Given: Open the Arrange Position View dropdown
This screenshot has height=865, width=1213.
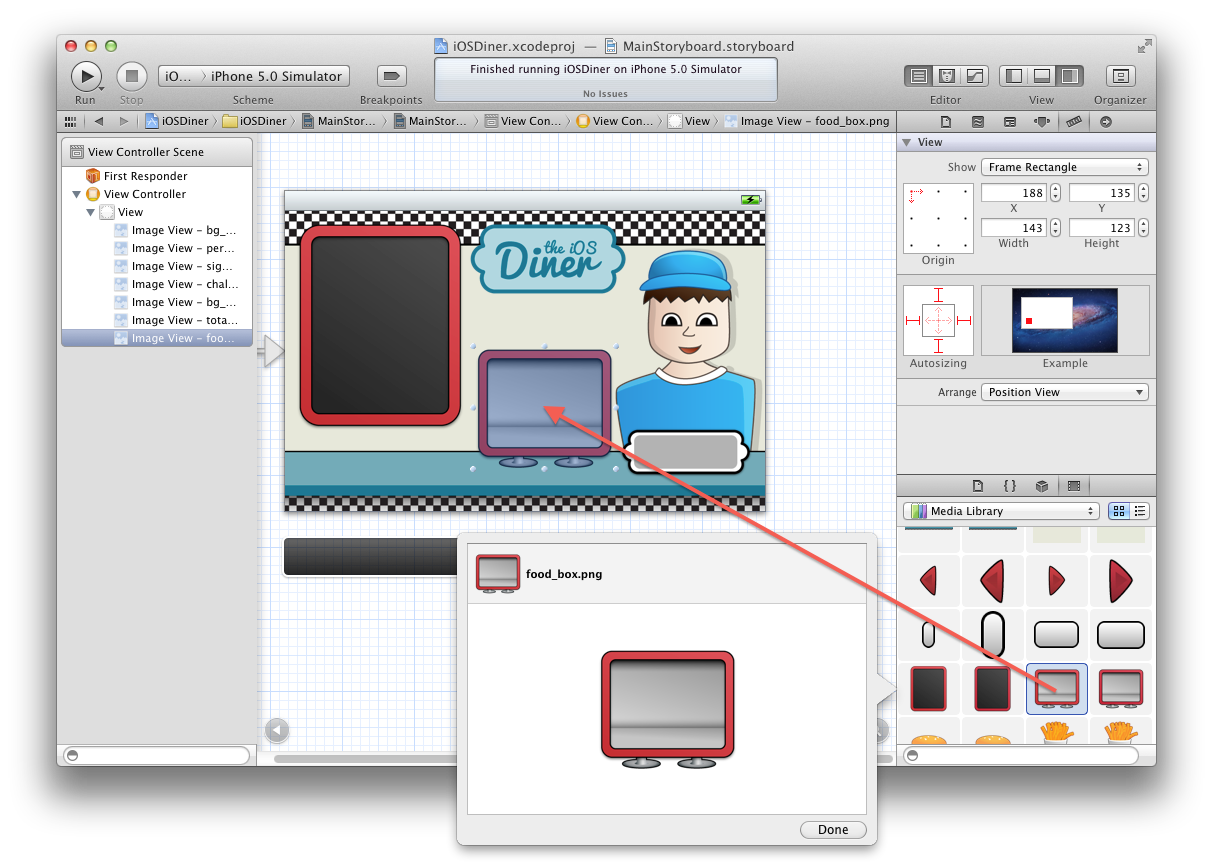Looking at the screenshot, I should click(x=1064, y=392).
